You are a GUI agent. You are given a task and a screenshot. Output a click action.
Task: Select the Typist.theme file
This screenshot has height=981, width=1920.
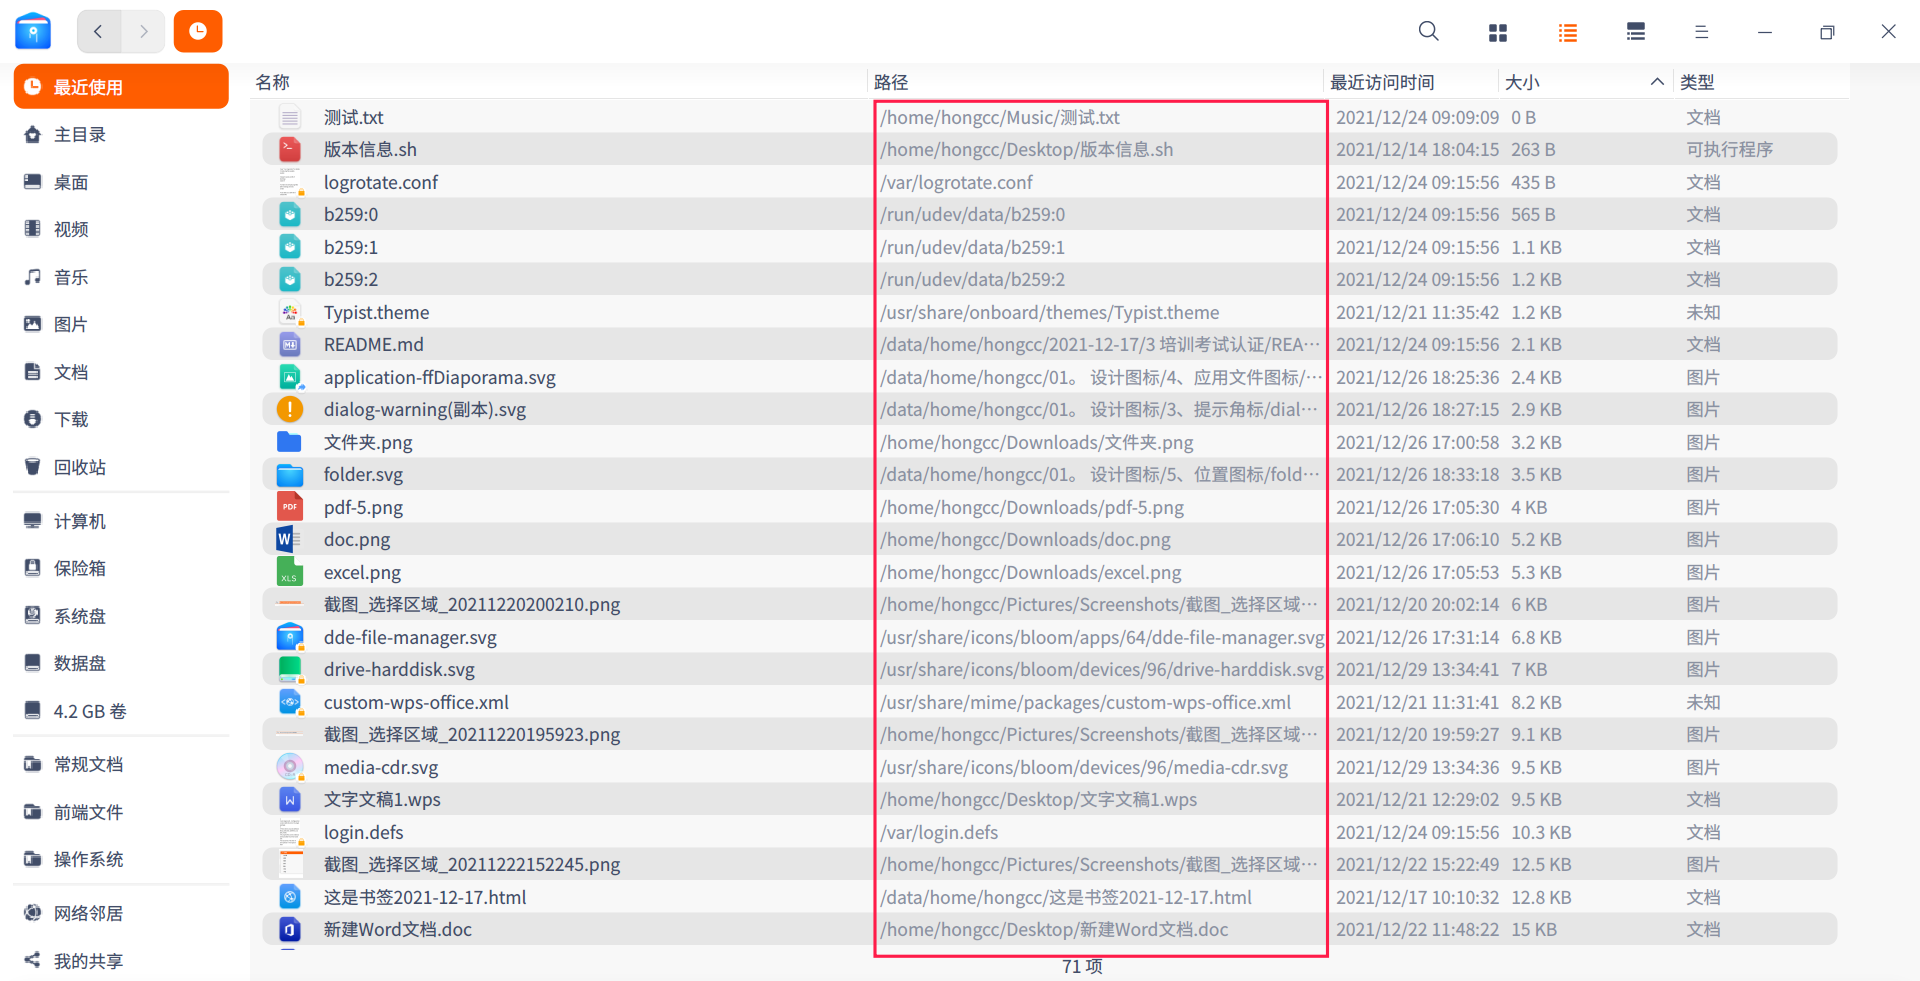1050,312
